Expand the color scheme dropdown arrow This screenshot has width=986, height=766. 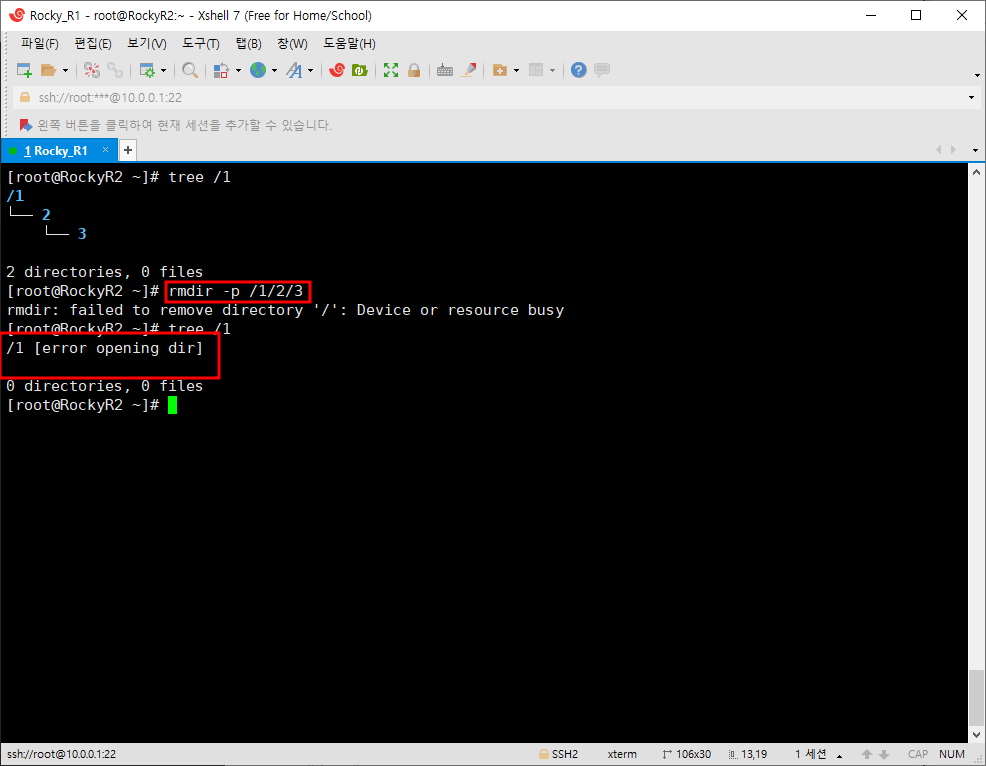[238, 70]
